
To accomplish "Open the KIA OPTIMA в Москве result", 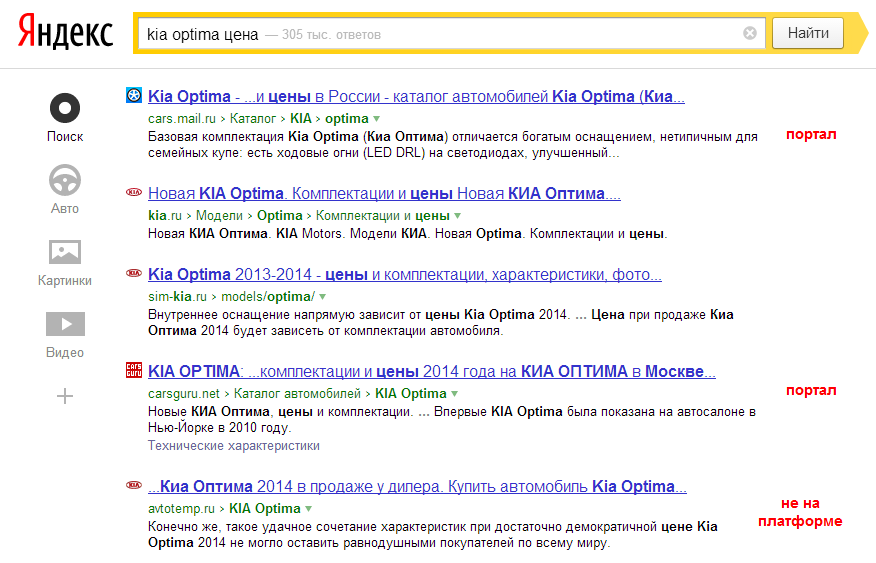I will click(432, 371).
